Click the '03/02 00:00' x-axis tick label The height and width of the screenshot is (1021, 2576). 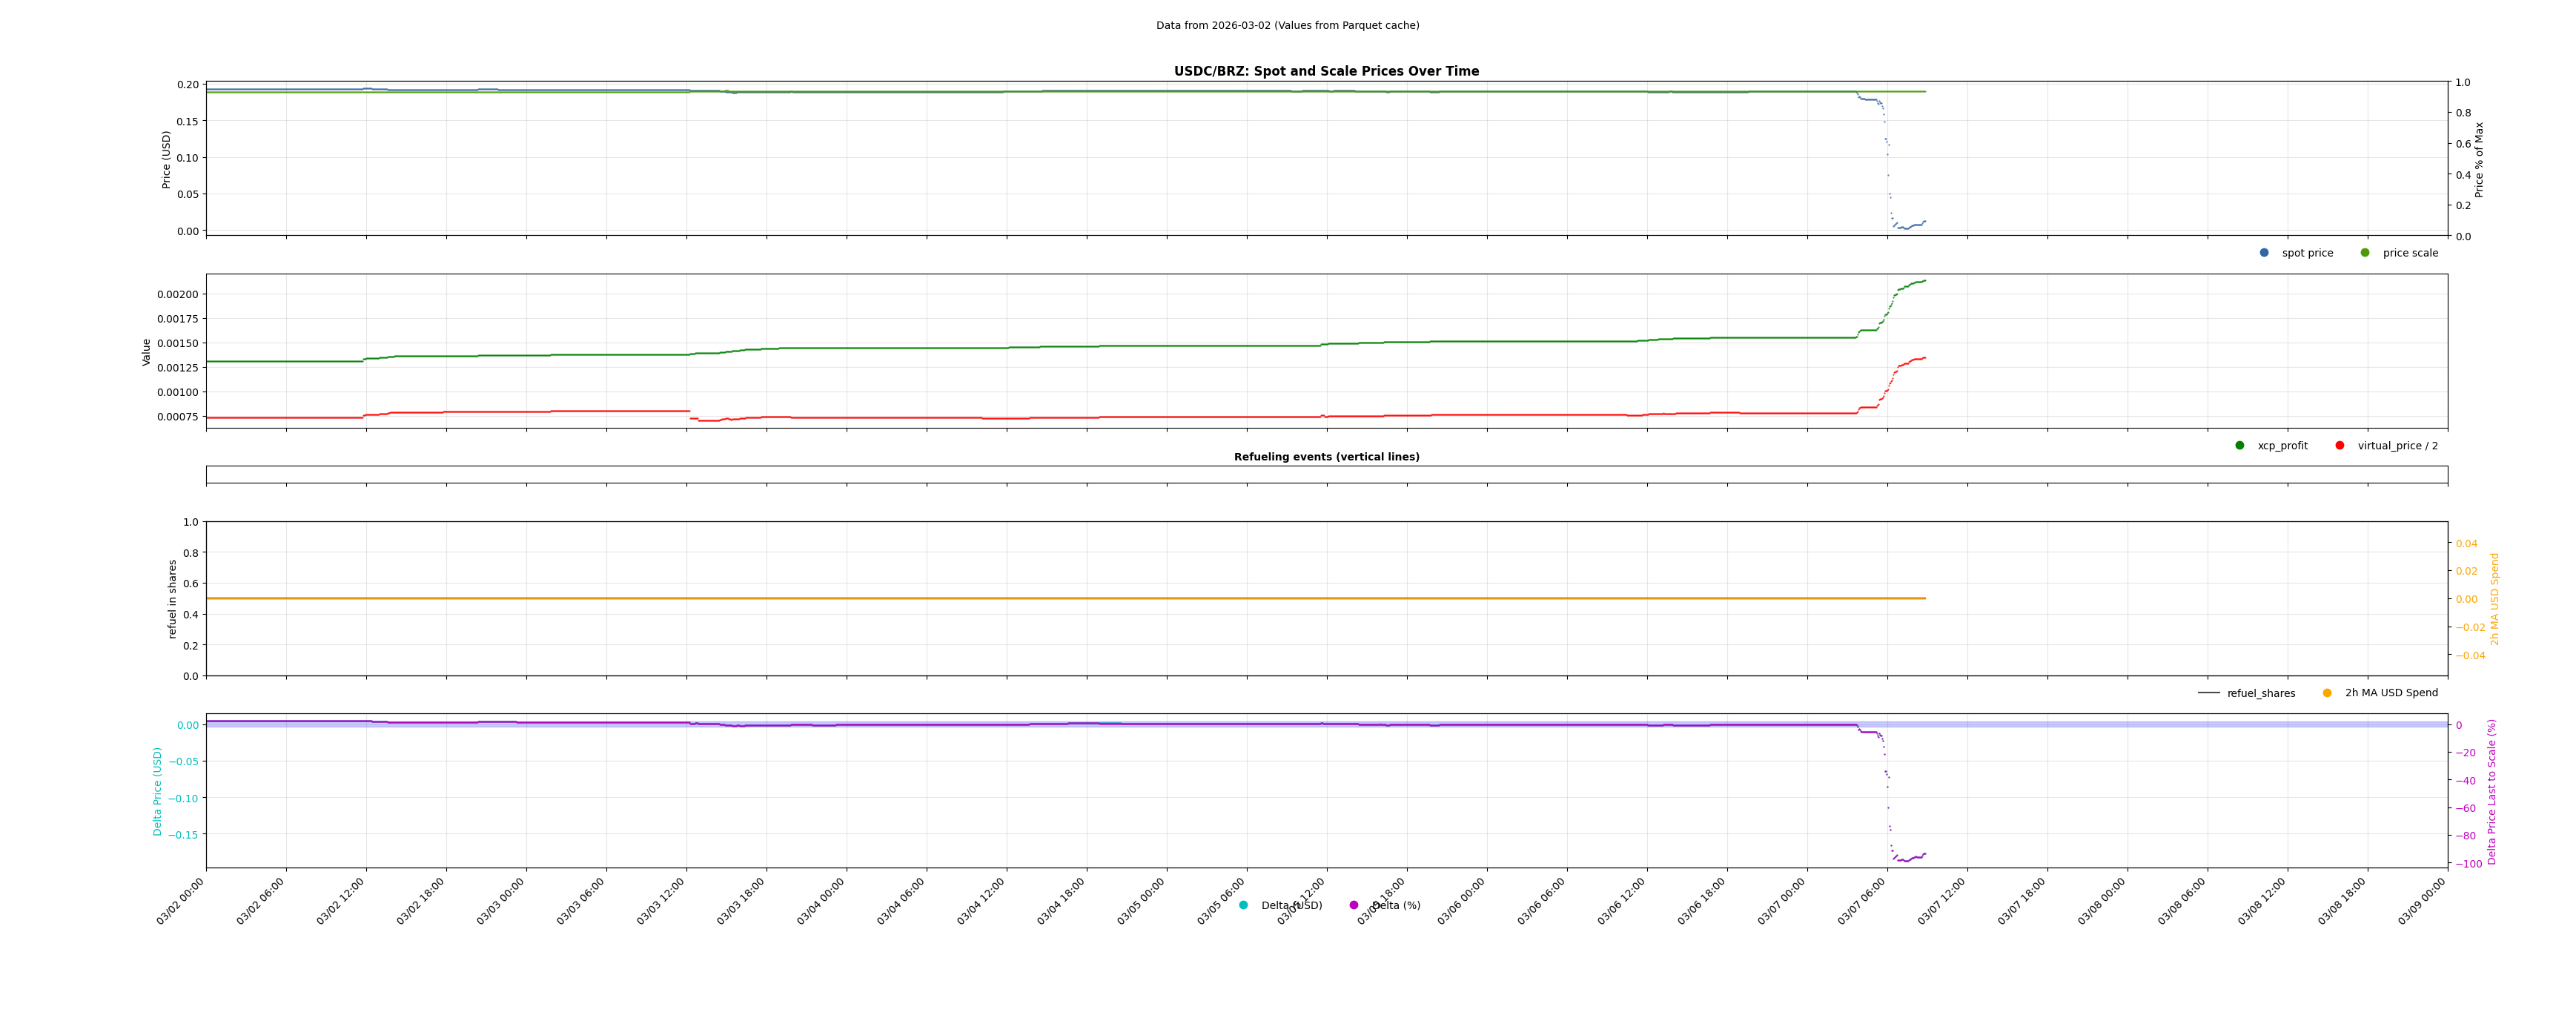point(181,902)
